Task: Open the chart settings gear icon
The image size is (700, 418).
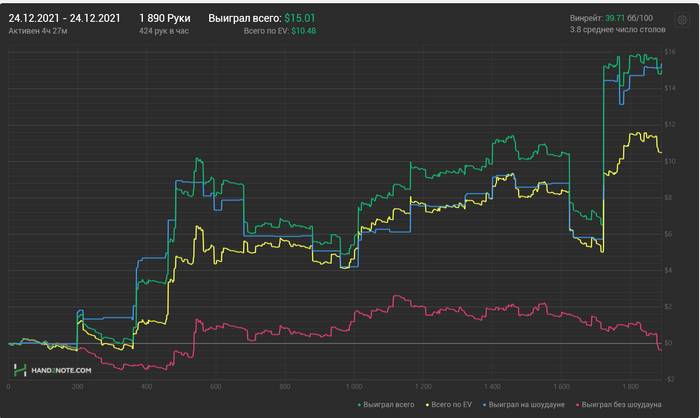Action: [x=682, y=20]
